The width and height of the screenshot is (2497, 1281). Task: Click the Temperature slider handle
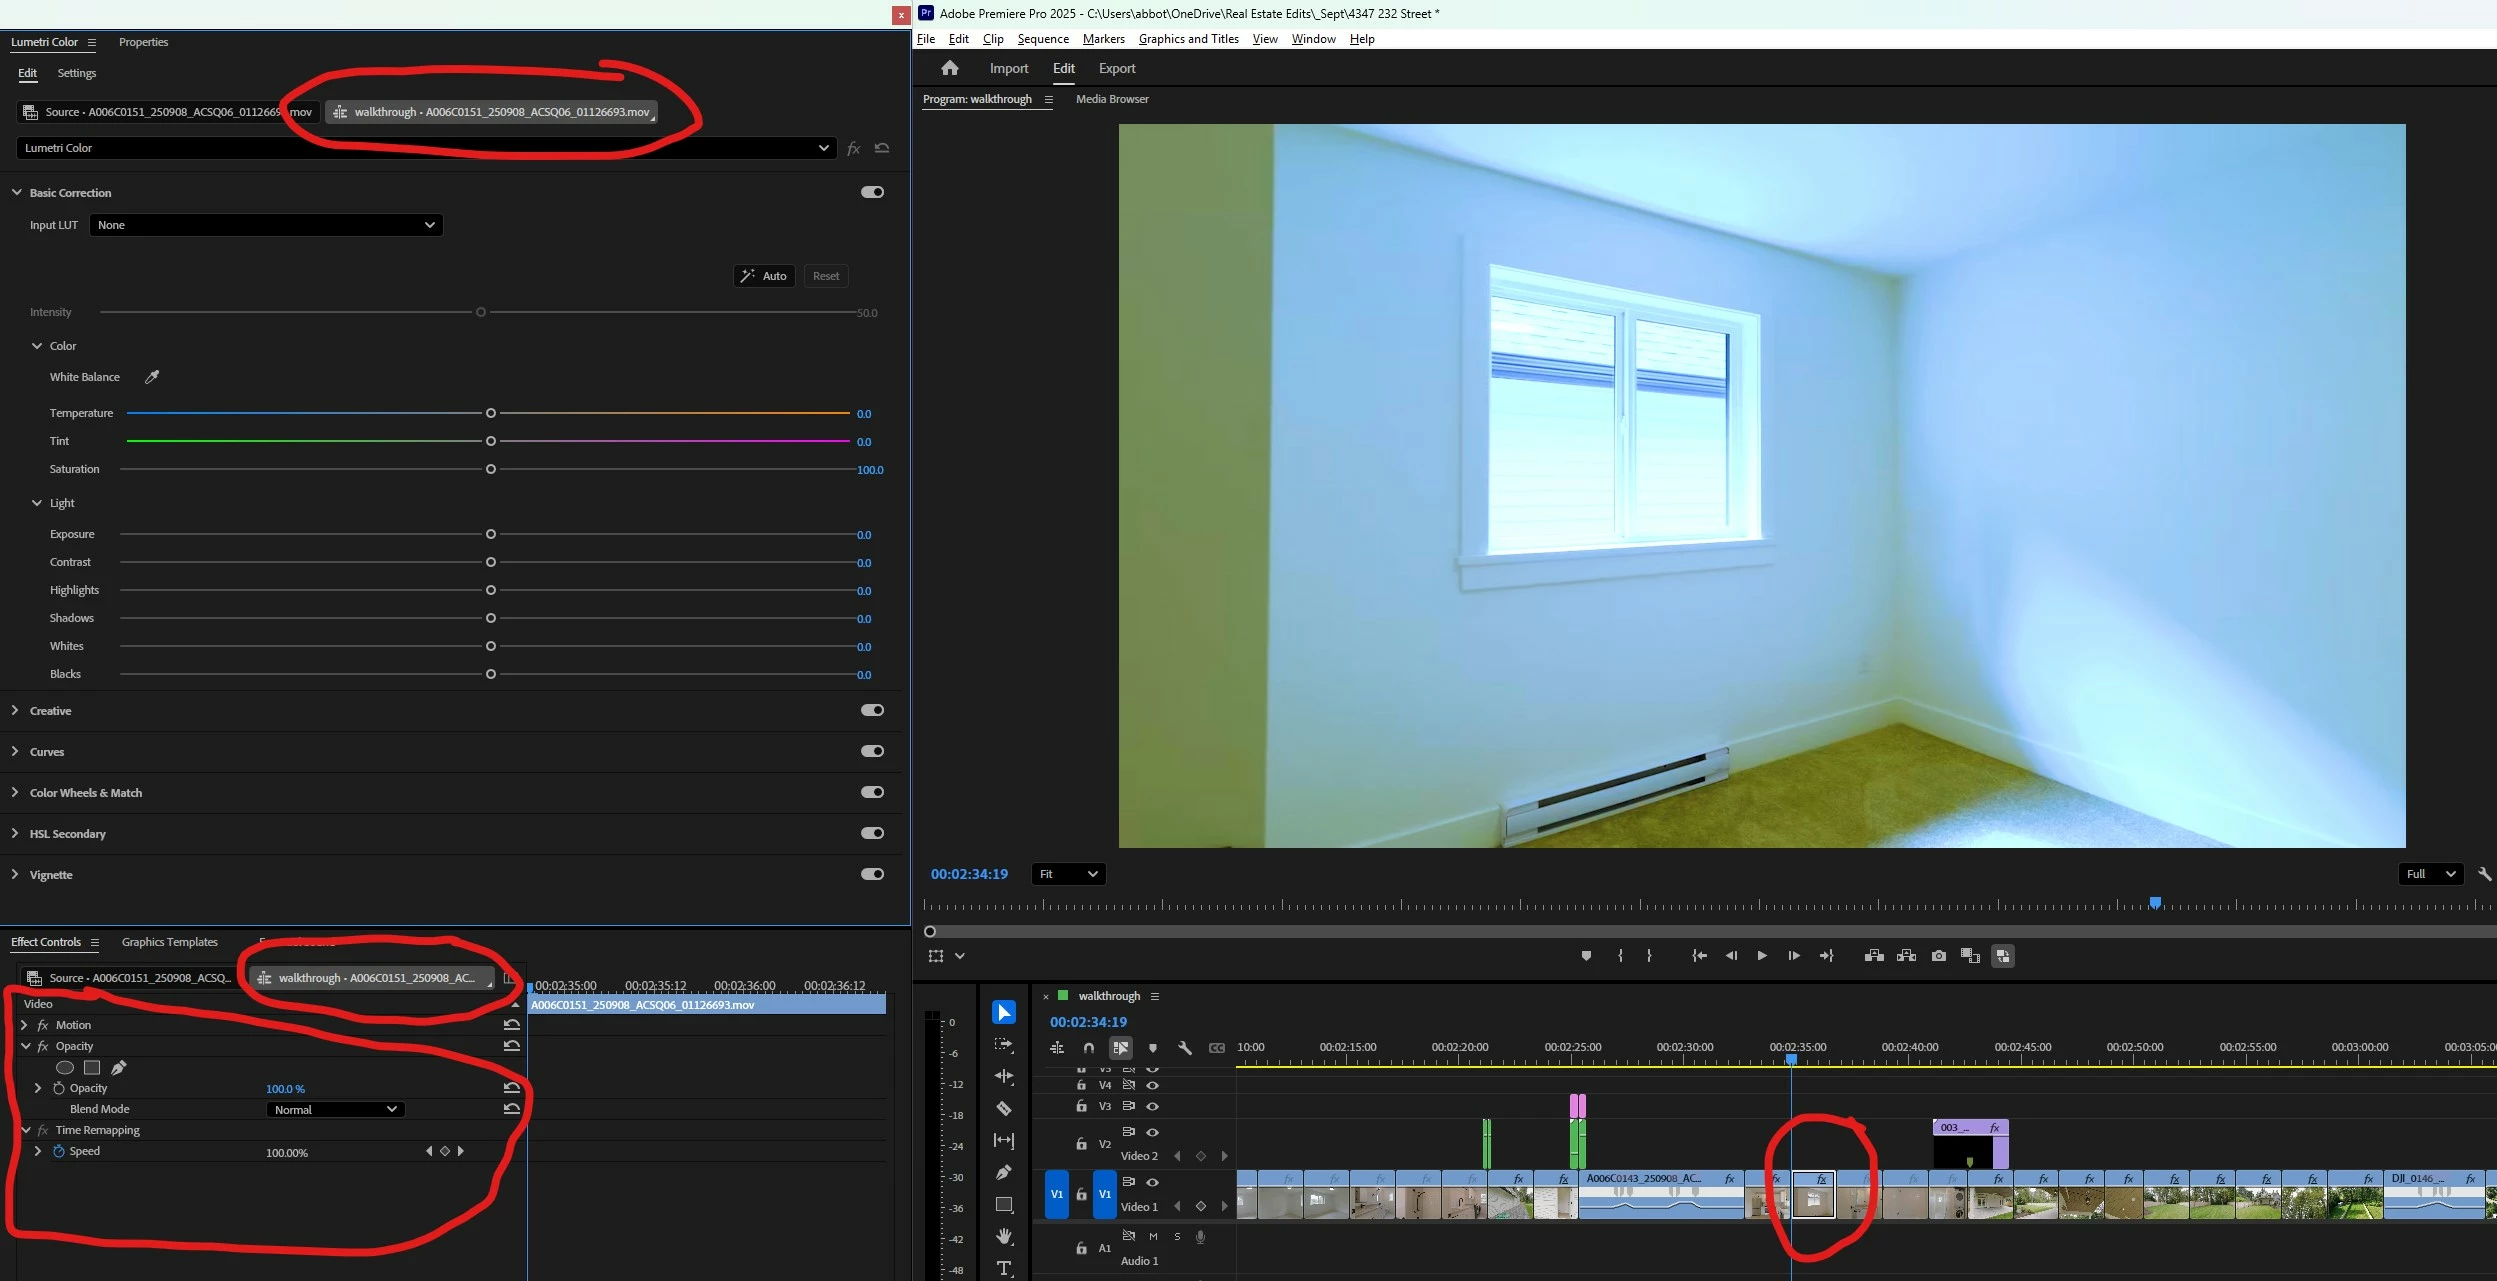tap(490, 413)
